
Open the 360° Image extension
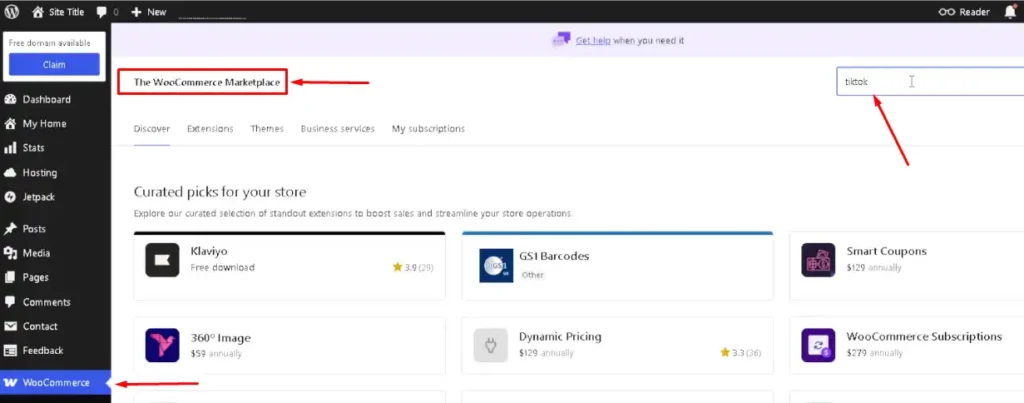tap(289, 346)
